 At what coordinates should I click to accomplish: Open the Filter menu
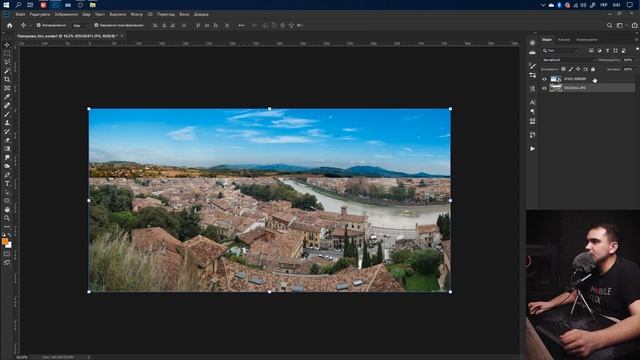(x=137, y=14)
